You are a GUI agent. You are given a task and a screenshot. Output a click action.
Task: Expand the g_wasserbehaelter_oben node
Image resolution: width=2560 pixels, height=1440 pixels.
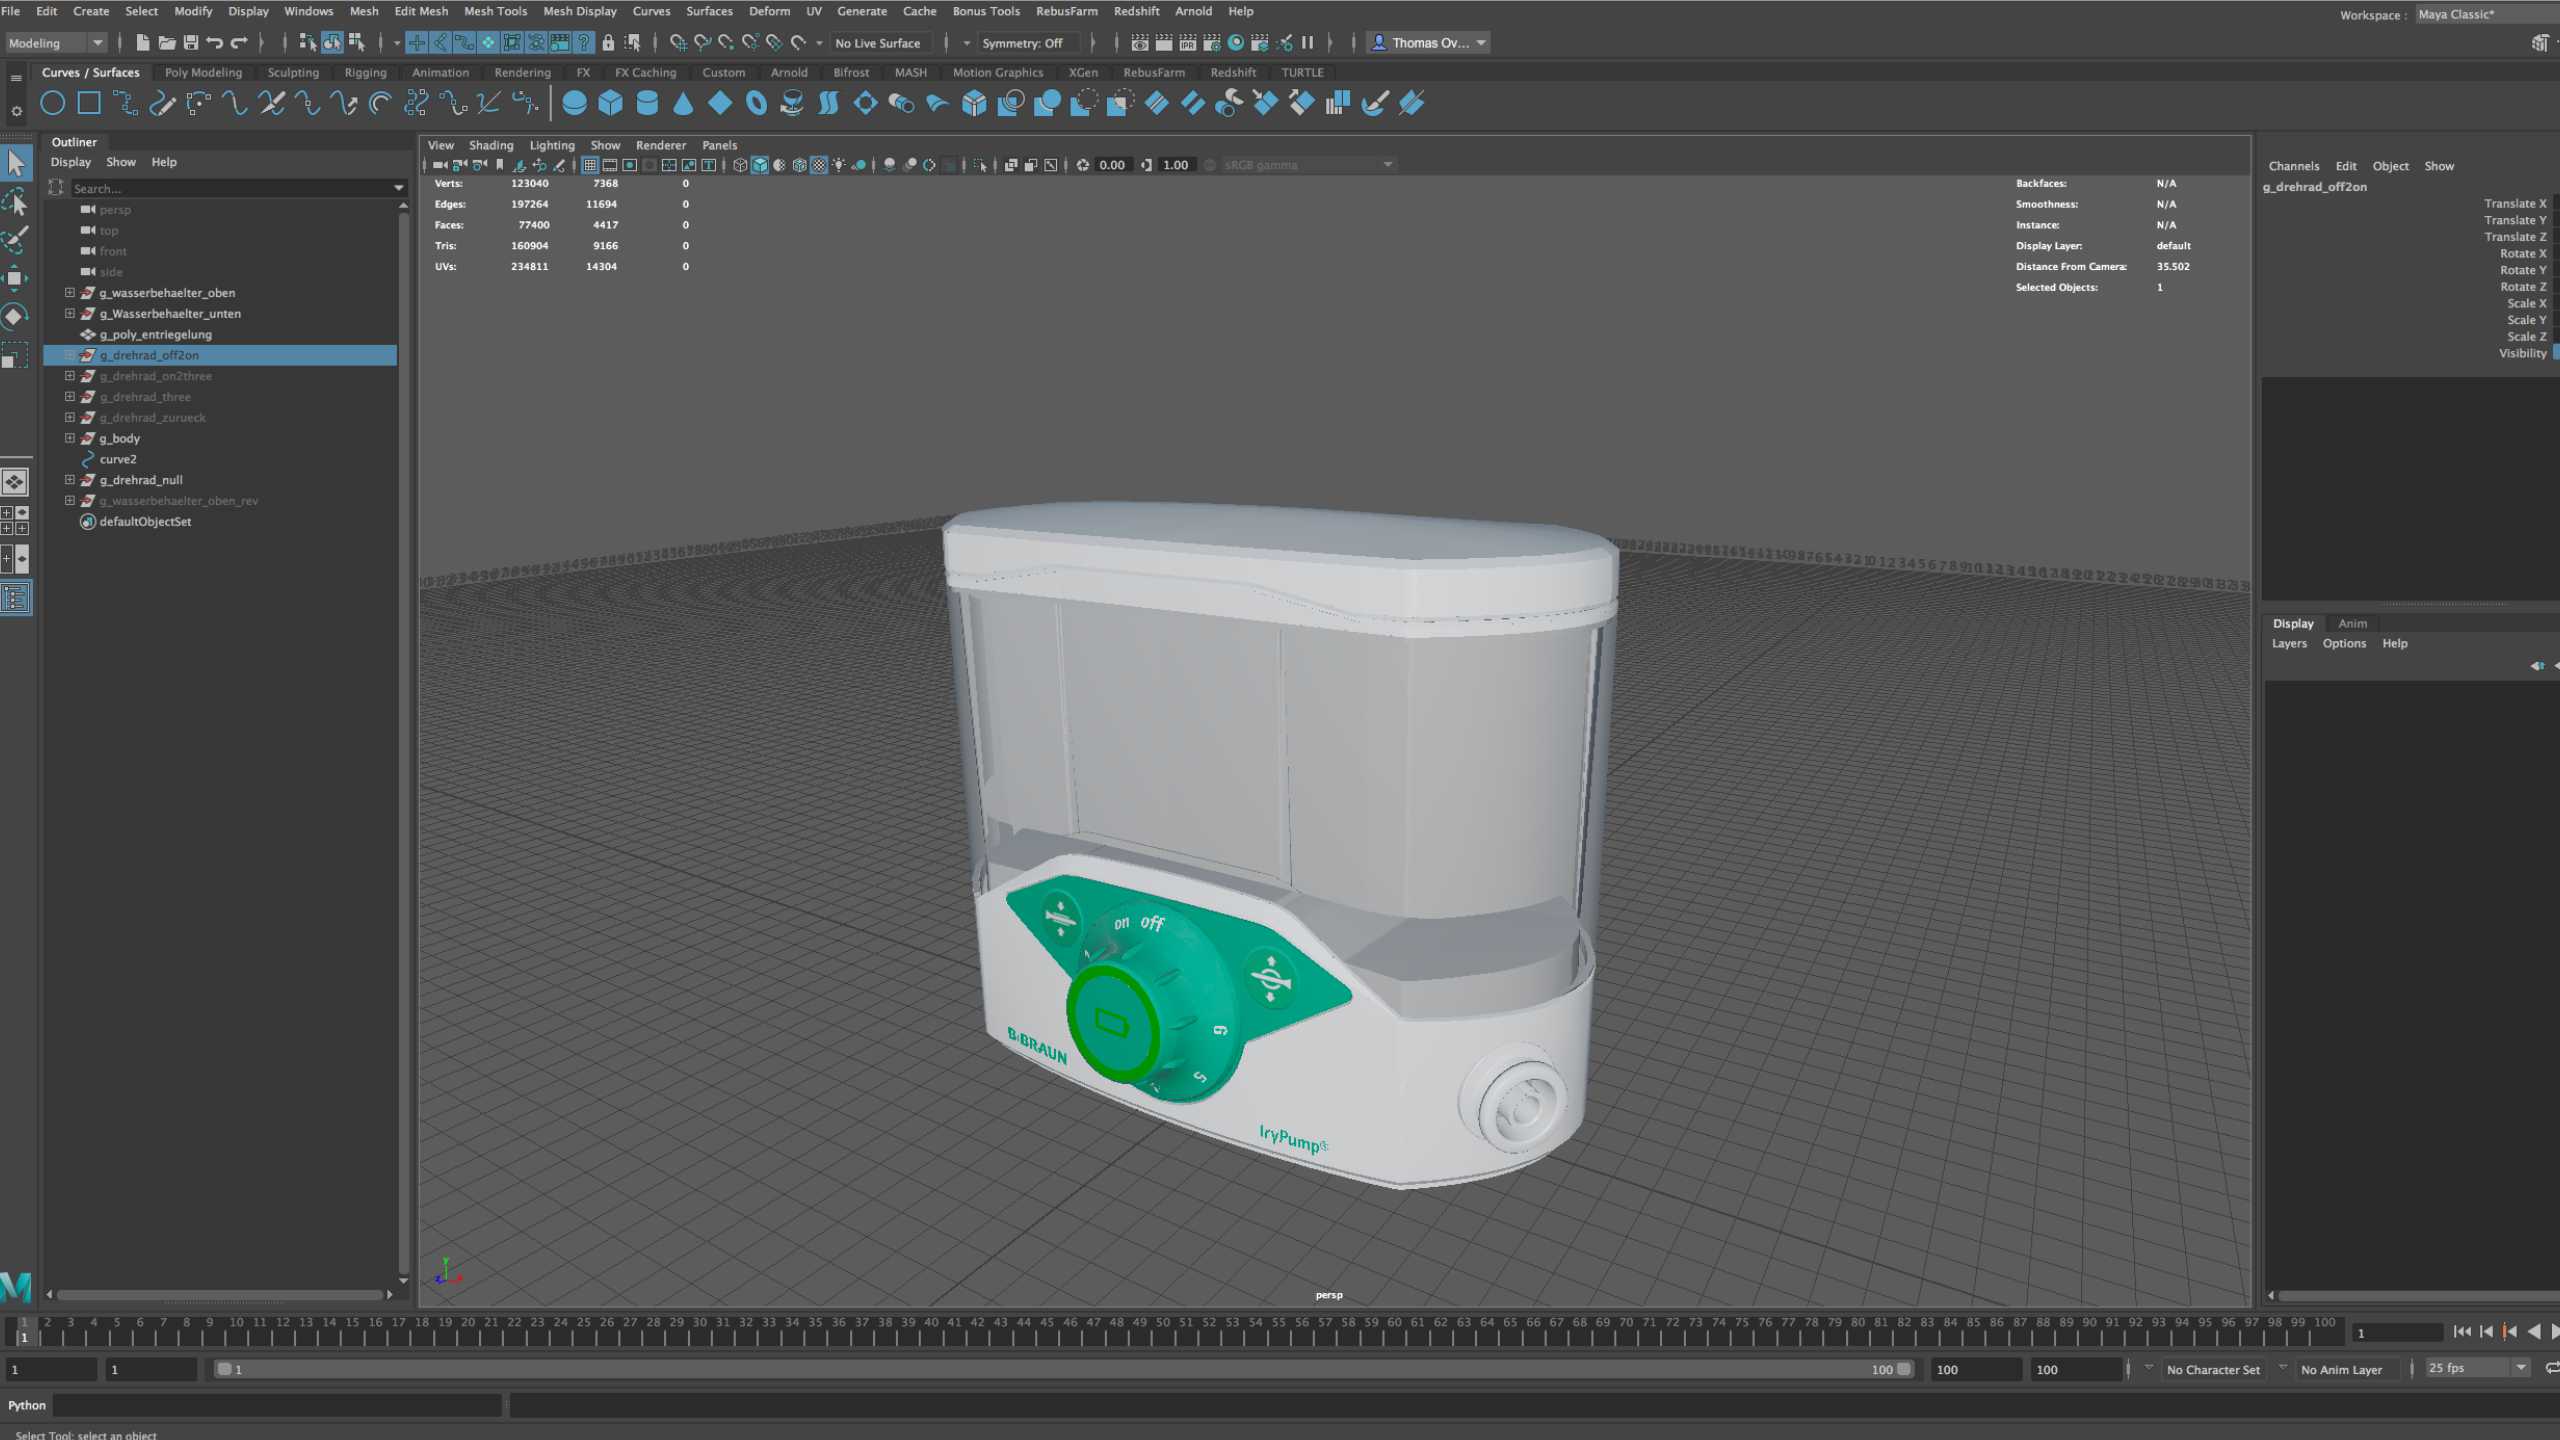(x=70, y=293)
